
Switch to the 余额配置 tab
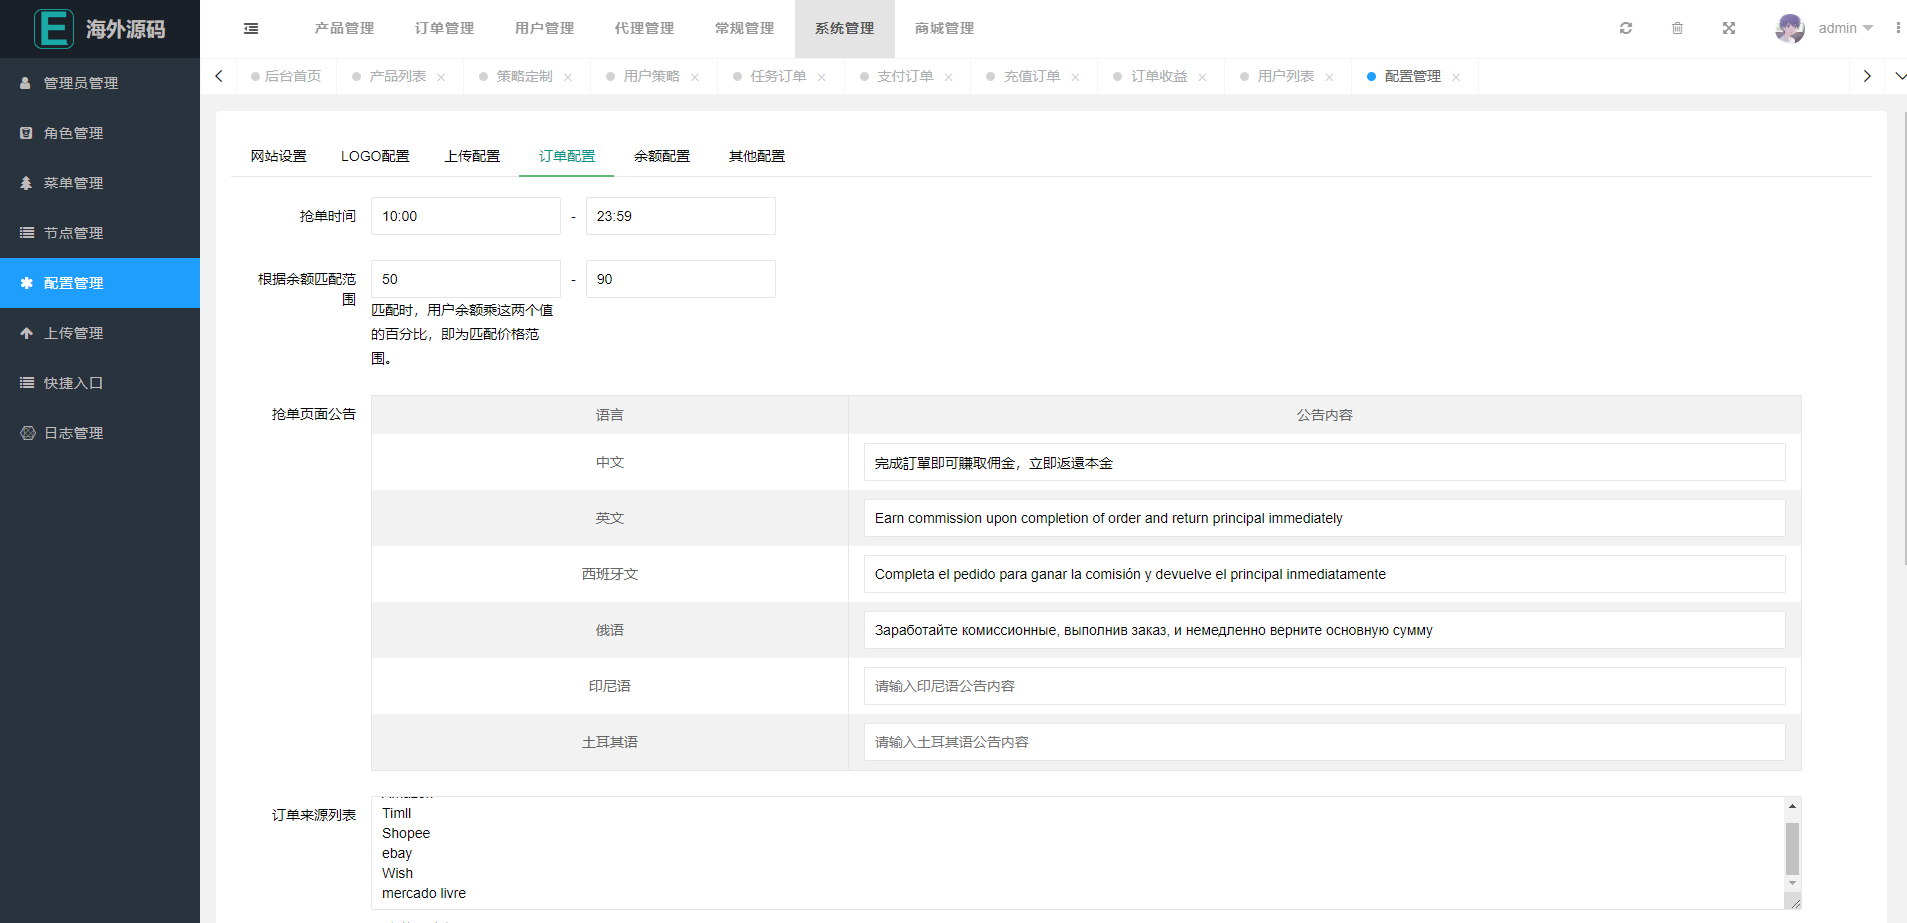tap(661, 156)
